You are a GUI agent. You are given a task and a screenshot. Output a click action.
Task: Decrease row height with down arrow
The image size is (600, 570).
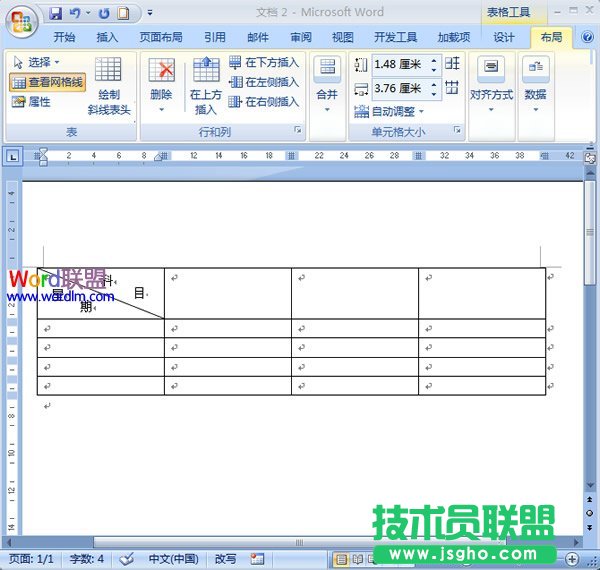pyautogui.click(x=434, y=70)
